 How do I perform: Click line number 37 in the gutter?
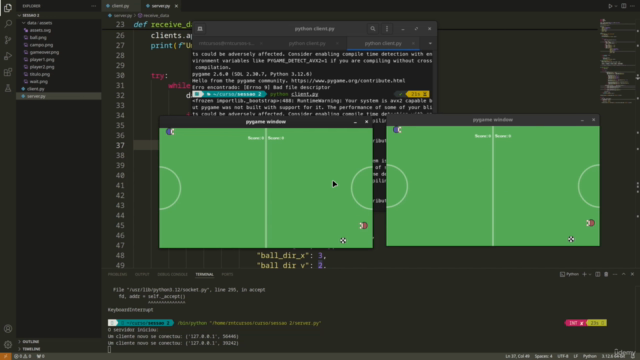[120, 146]
